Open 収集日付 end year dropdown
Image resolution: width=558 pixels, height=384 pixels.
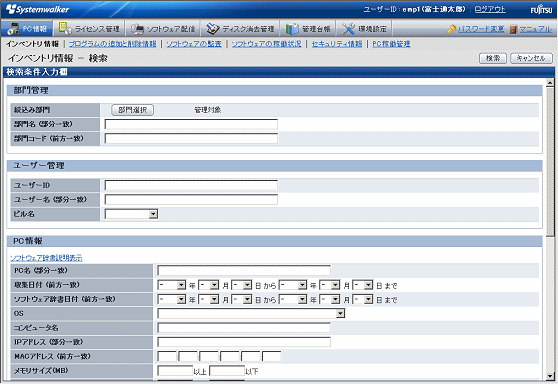tap(293, 285)
